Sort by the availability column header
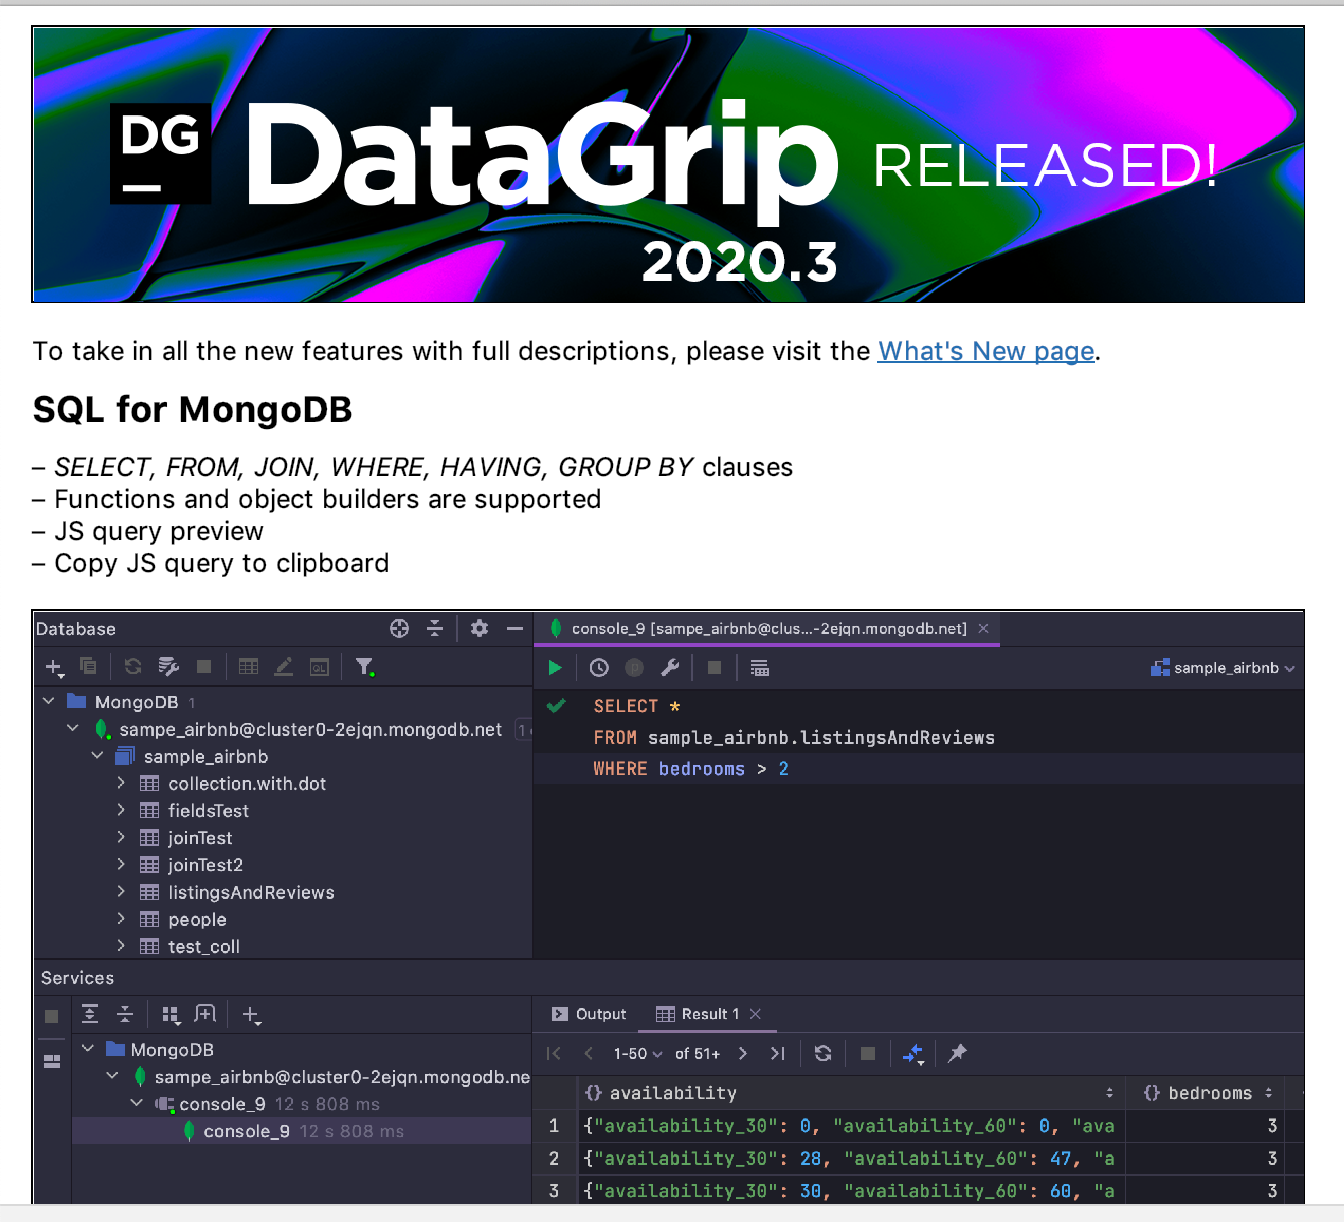 (851, 1093)
